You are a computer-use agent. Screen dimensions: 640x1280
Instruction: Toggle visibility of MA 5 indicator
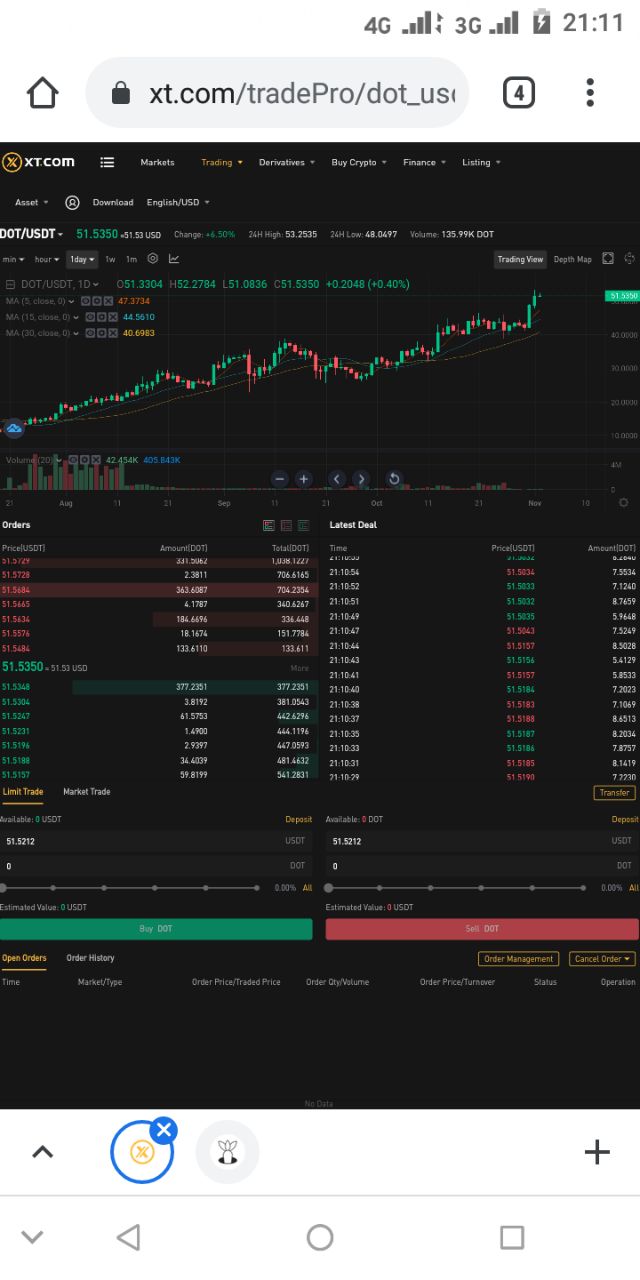(x=85, y=301)
